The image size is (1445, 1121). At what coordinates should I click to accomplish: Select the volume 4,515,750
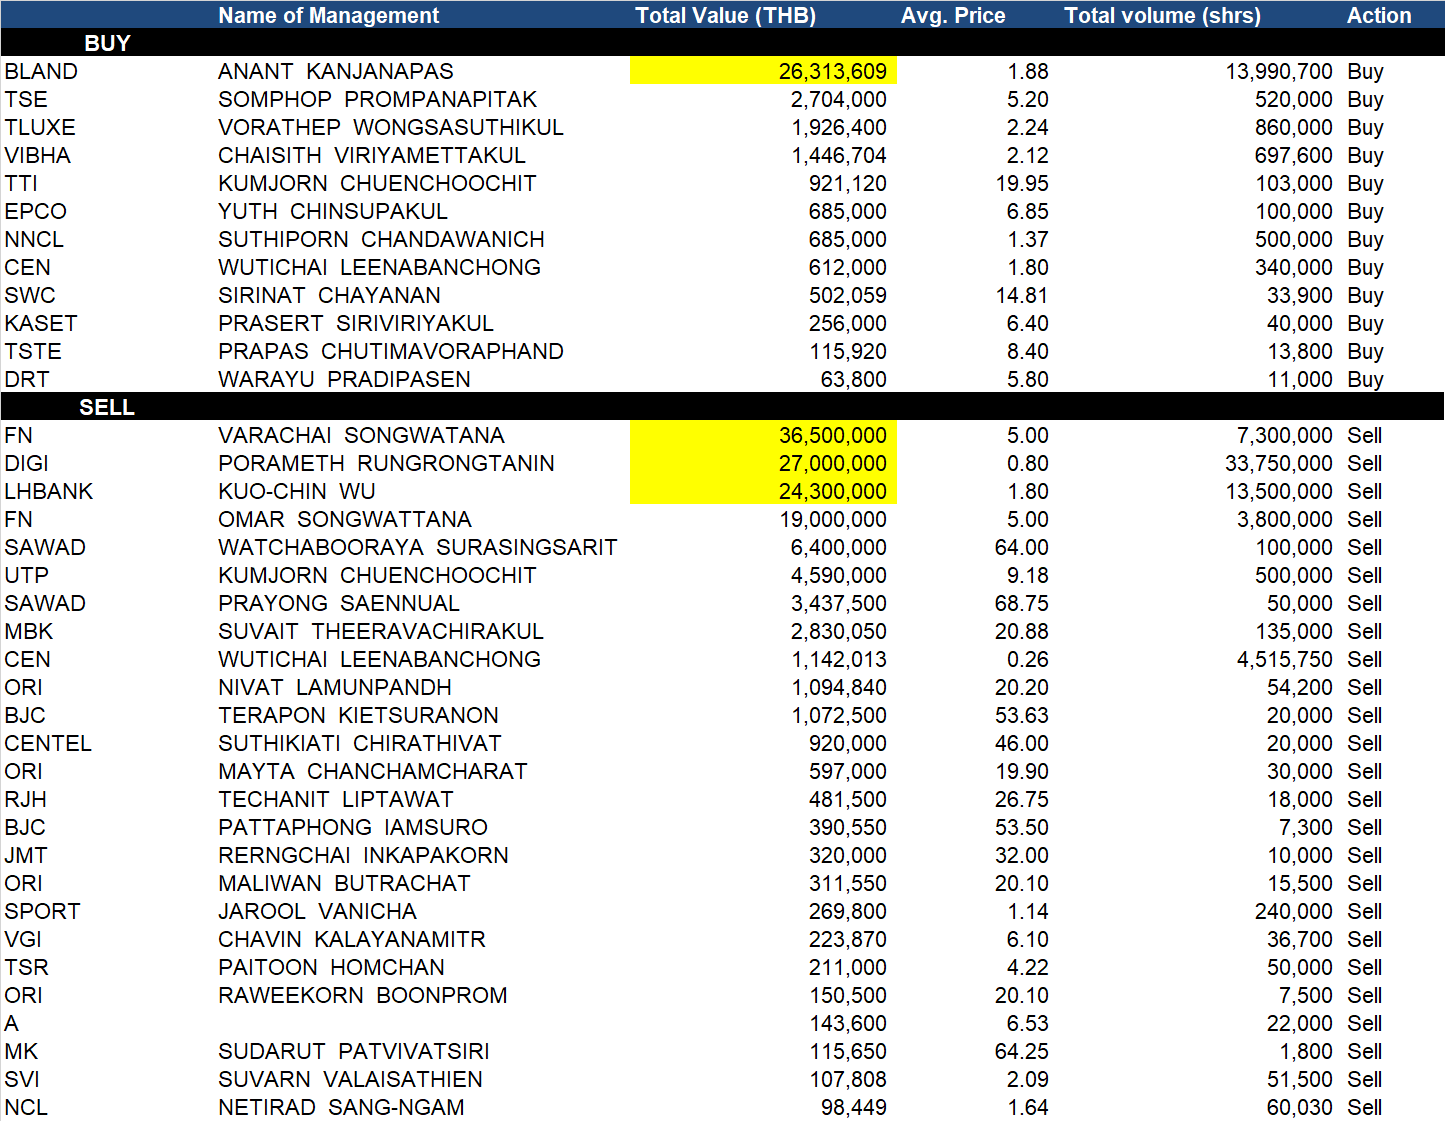(1285, 659)
